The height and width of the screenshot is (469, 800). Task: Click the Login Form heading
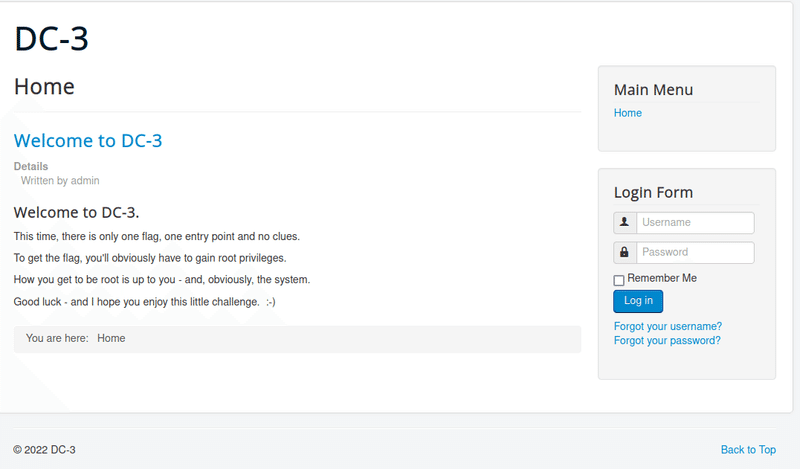coord(654,192)
